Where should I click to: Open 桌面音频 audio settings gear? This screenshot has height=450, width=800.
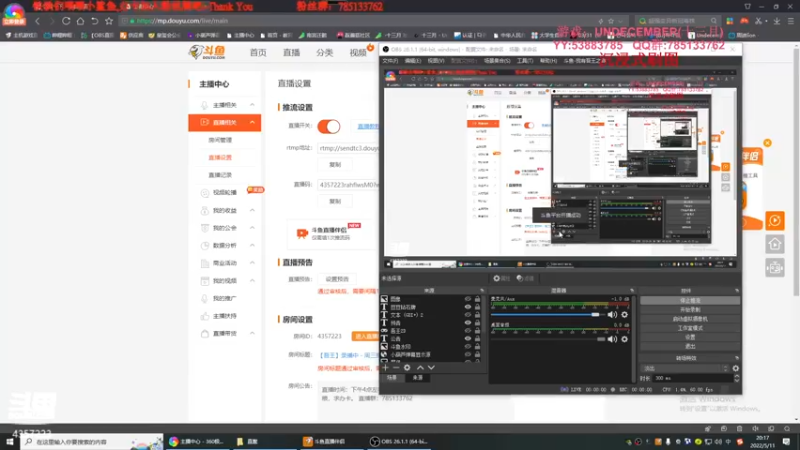[x=624, y=339]
